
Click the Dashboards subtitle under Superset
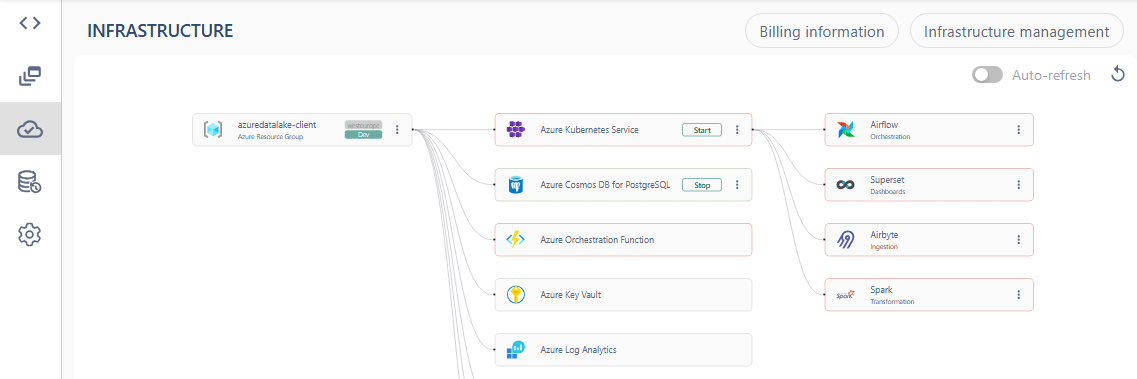(888, 191)
